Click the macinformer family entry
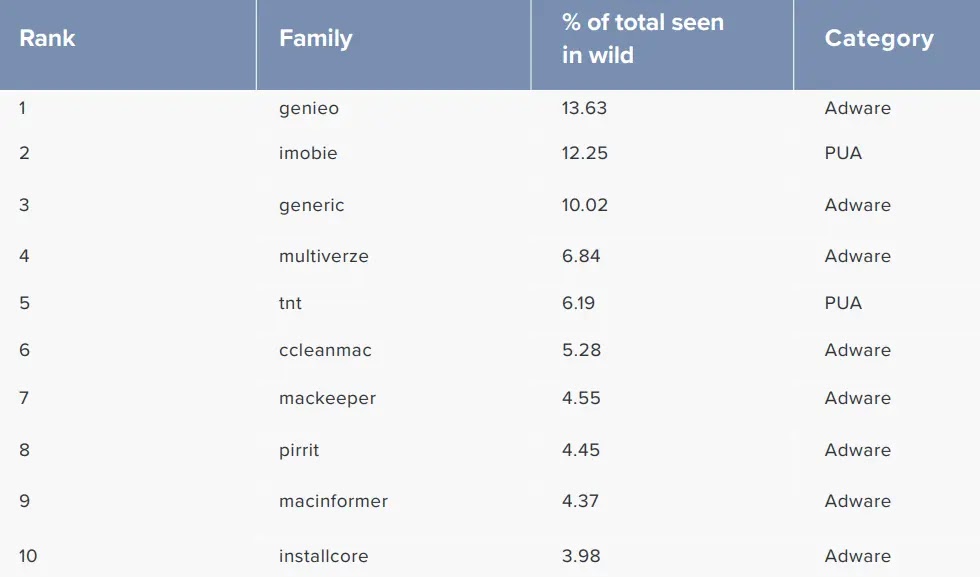The height and width of the screenshot is (577, 980). tap(333, 501)
